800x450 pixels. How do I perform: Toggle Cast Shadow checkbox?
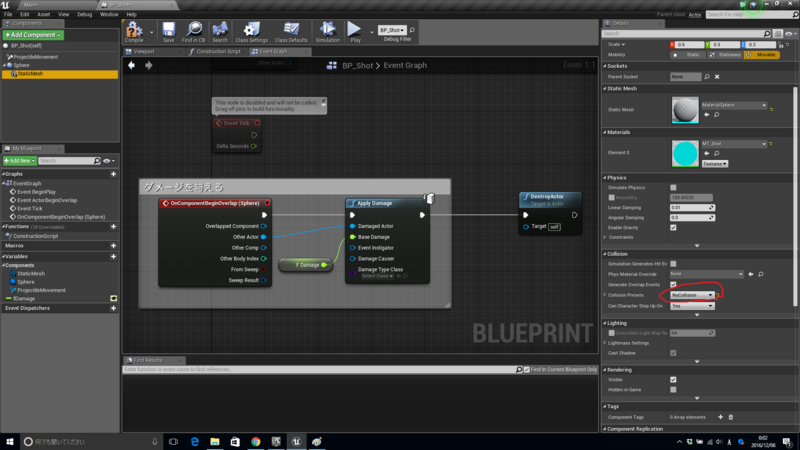(673, 353)
